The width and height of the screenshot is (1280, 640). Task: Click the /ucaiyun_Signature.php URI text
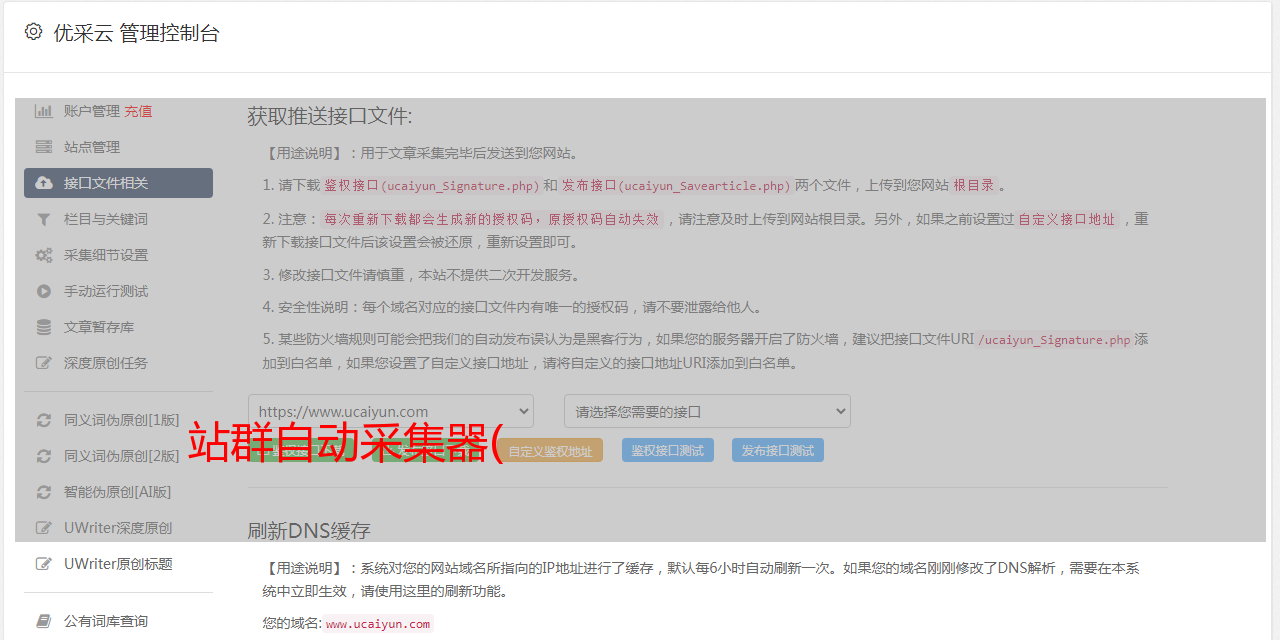coord(1054,340)
